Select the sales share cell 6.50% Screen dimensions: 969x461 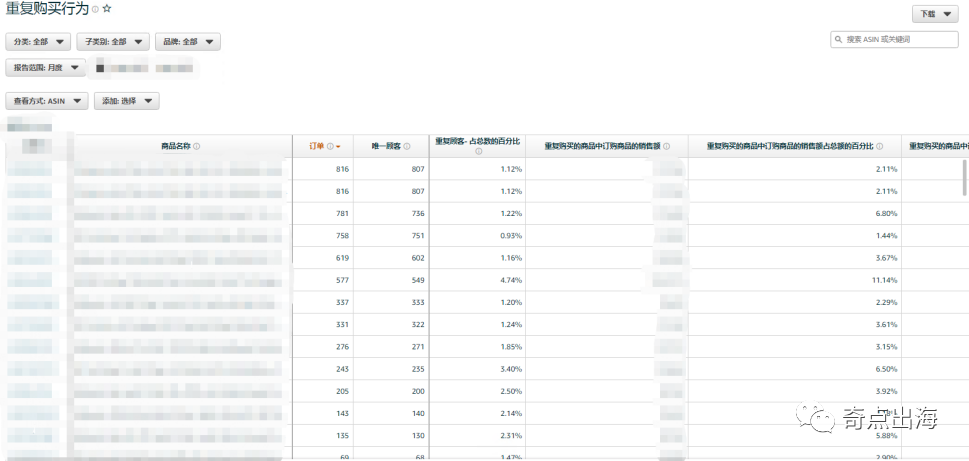click(x=886, y=369)
